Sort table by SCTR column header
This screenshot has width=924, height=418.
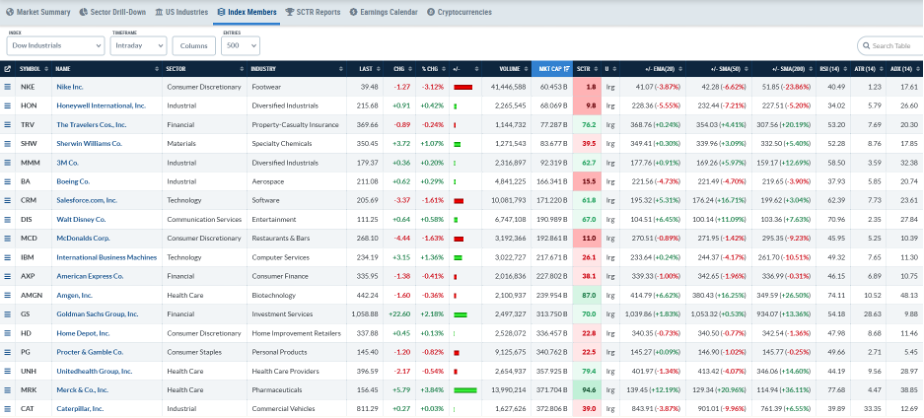[587, 69]
